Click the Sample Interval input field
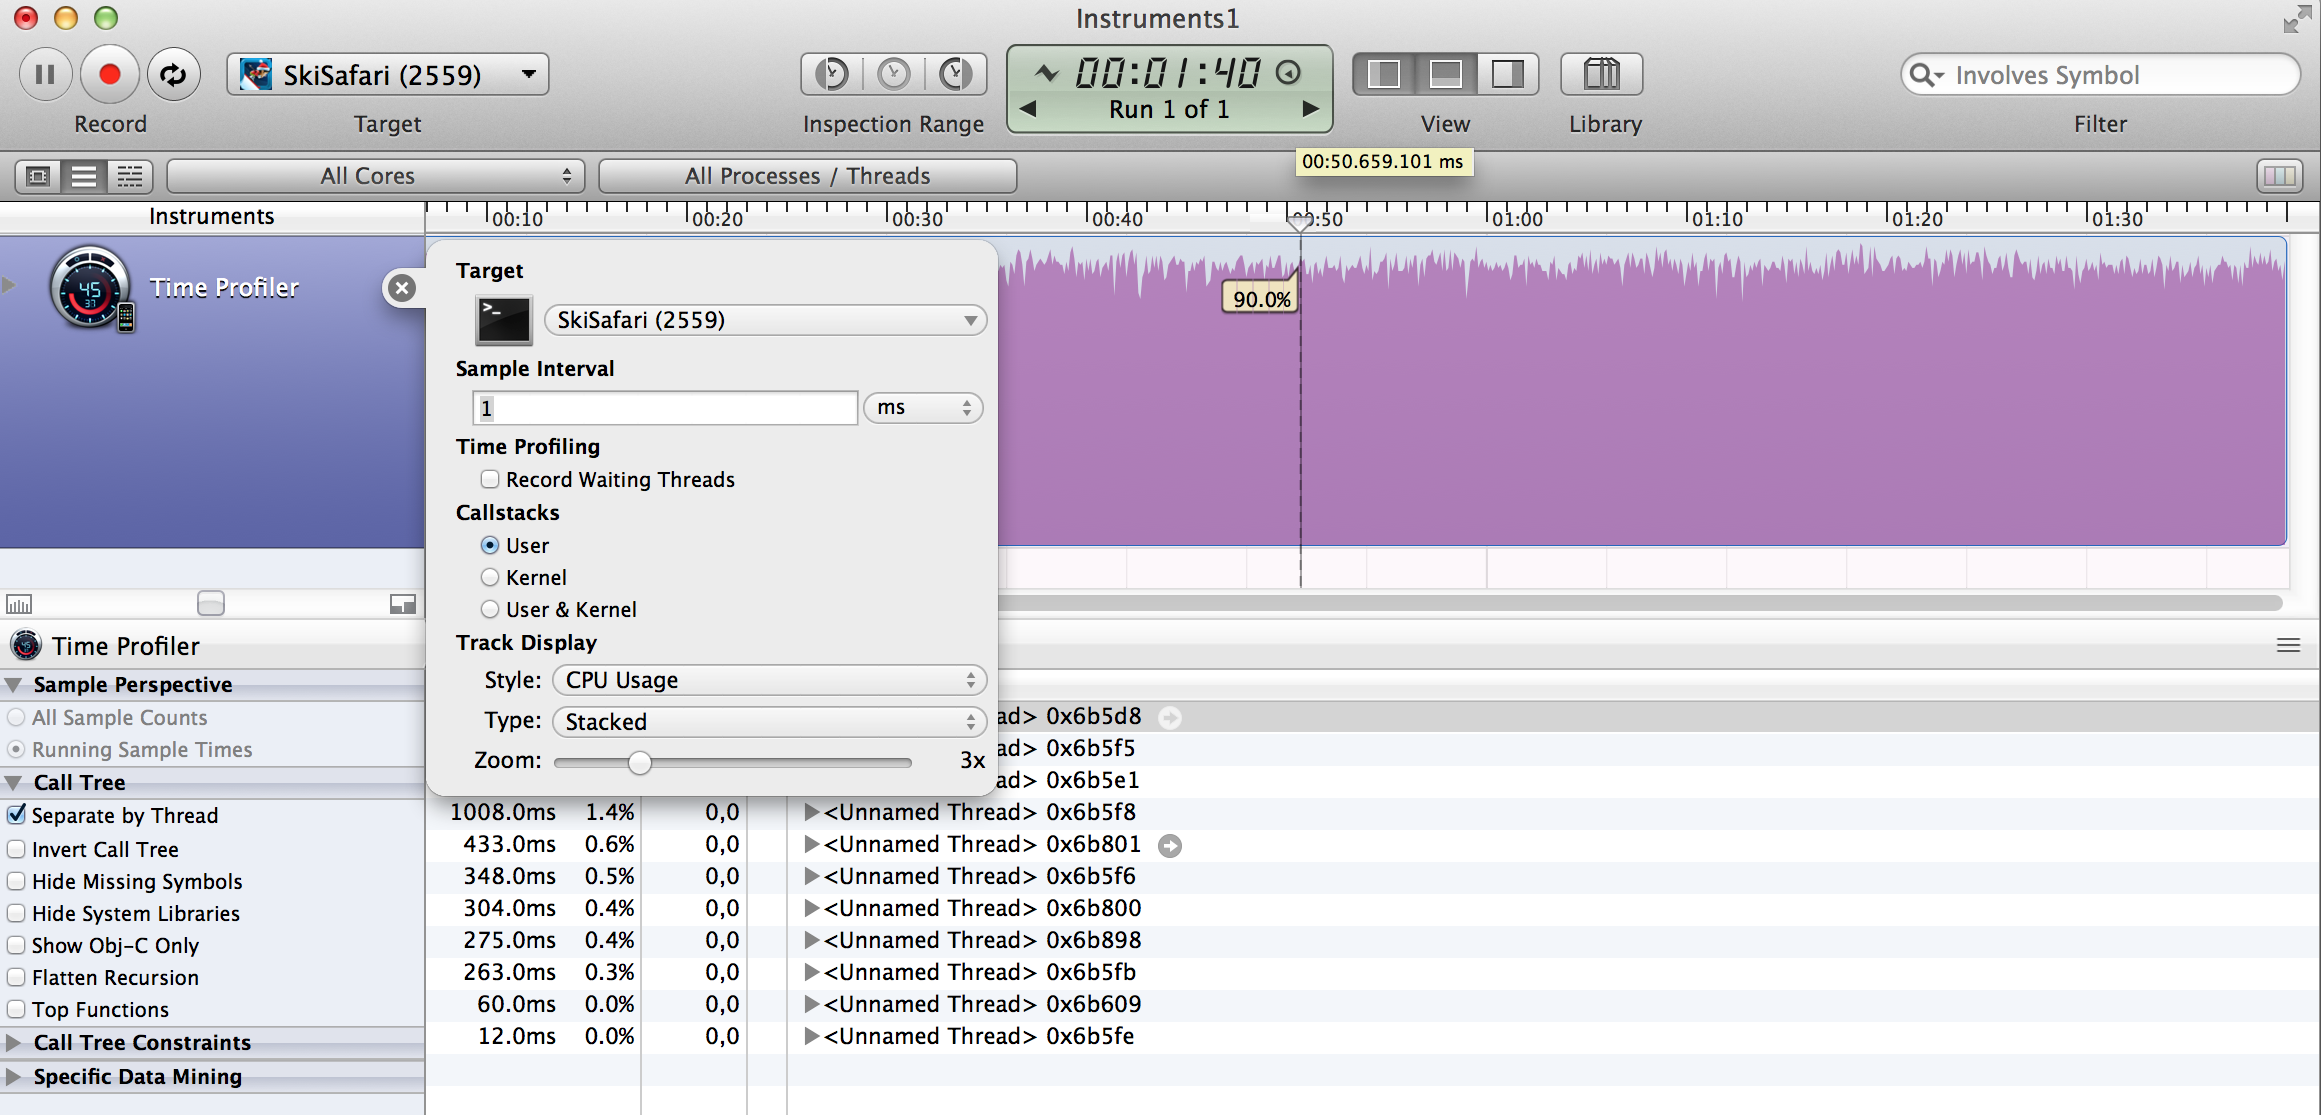This screenshot has width=2321, height=1115. 665,408
